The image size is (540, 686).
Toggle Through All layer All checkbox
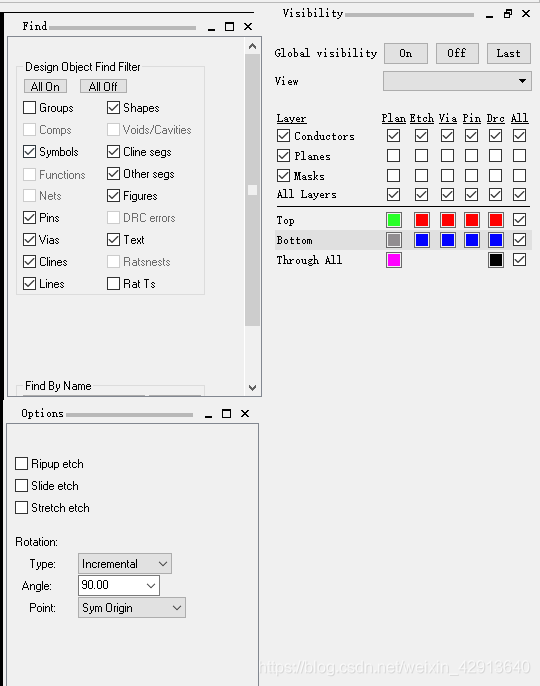[x=519, y=260]
